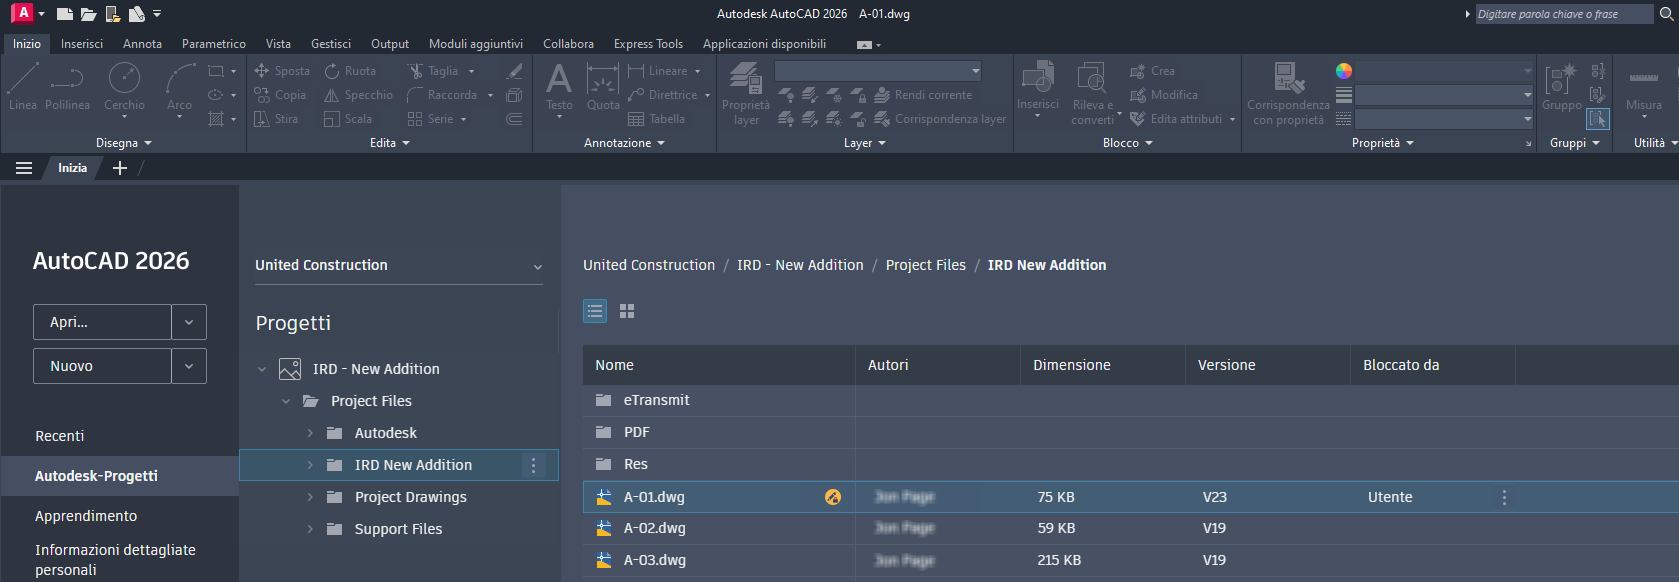Expand the Autodesk folder

click(x=310, y=433)
